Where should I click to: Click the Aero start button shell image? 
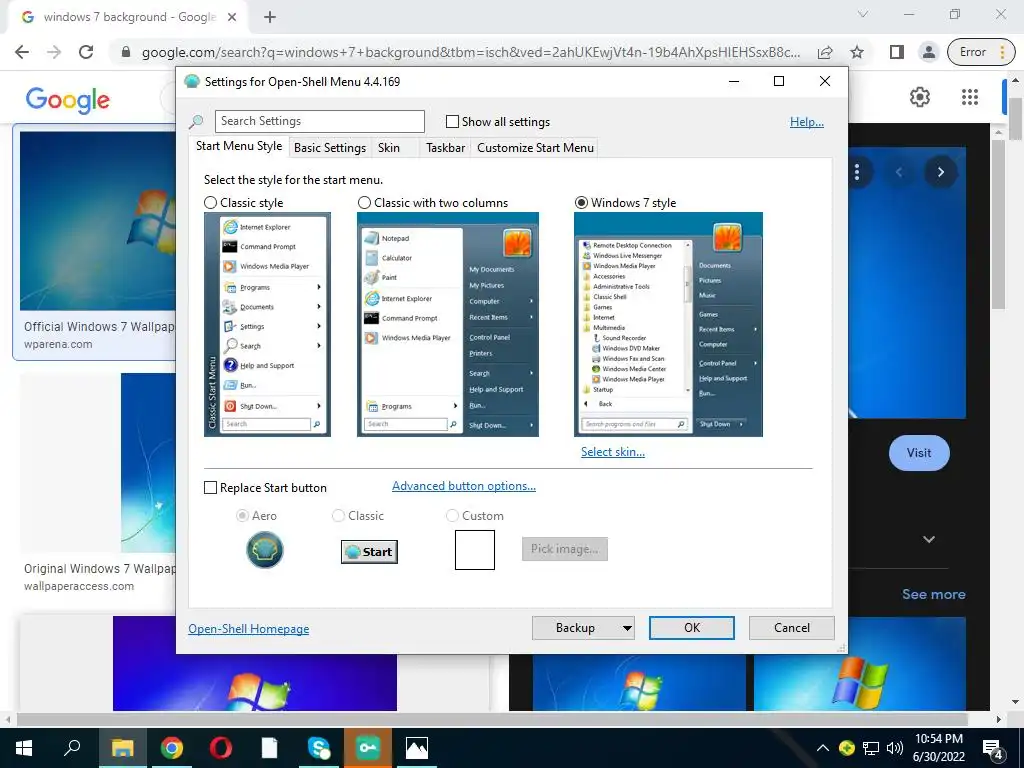tap(264, 550)
